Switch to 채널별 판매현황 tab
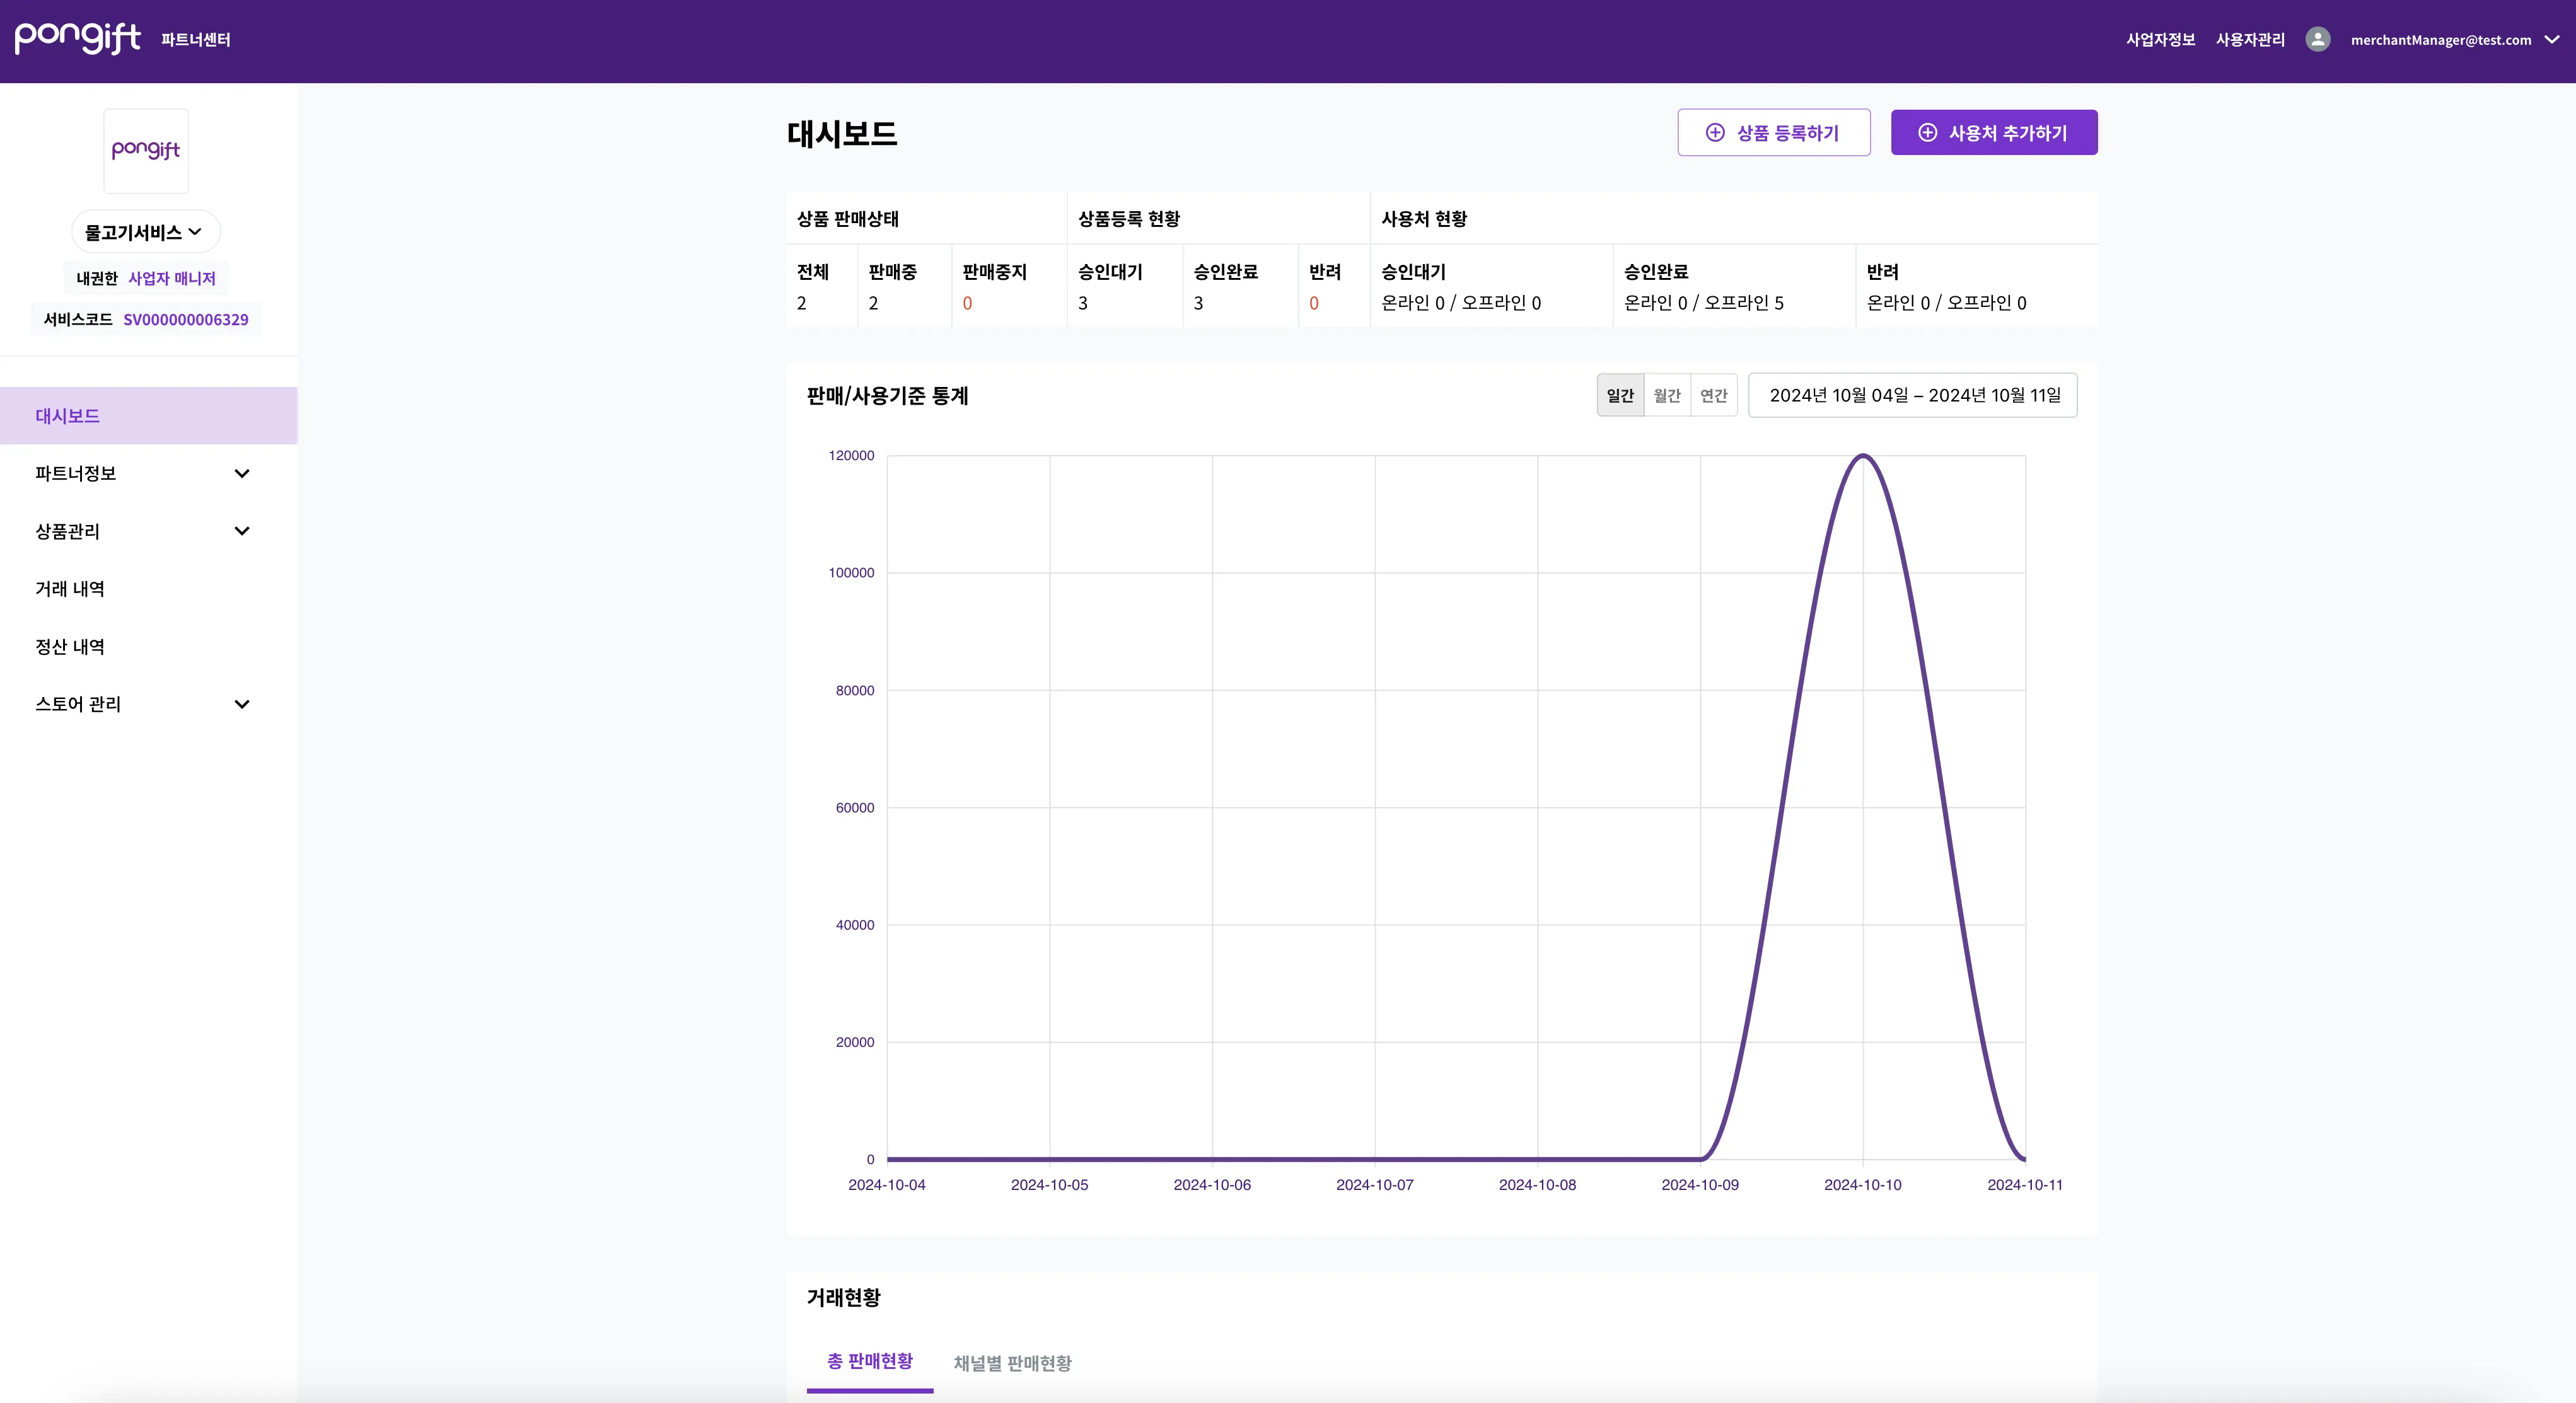The height and width of the screenshot is (1403, 2576). (1012, 1363)
